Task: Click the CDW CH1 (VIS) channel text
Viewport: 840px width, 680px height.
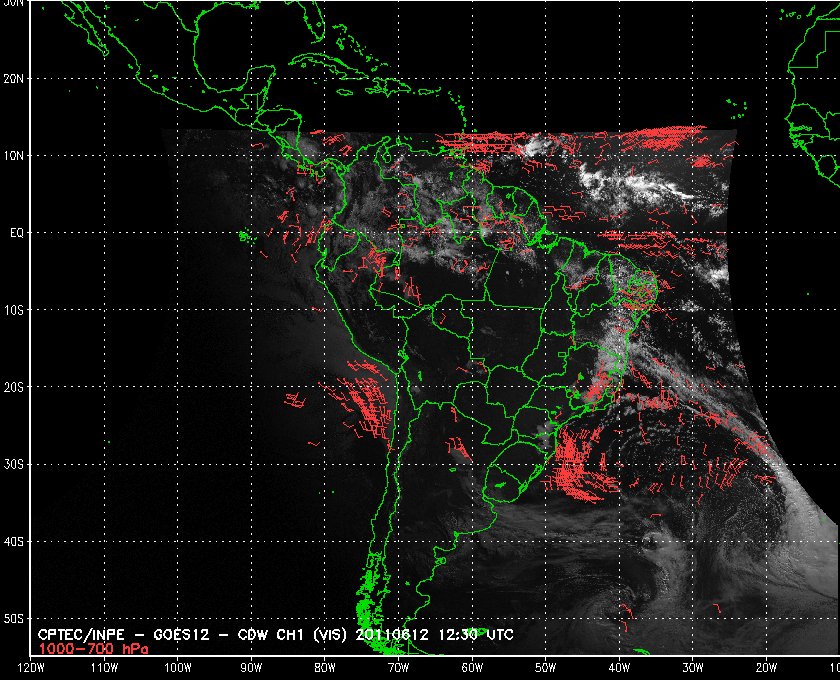Action: (x=294, y=635)
